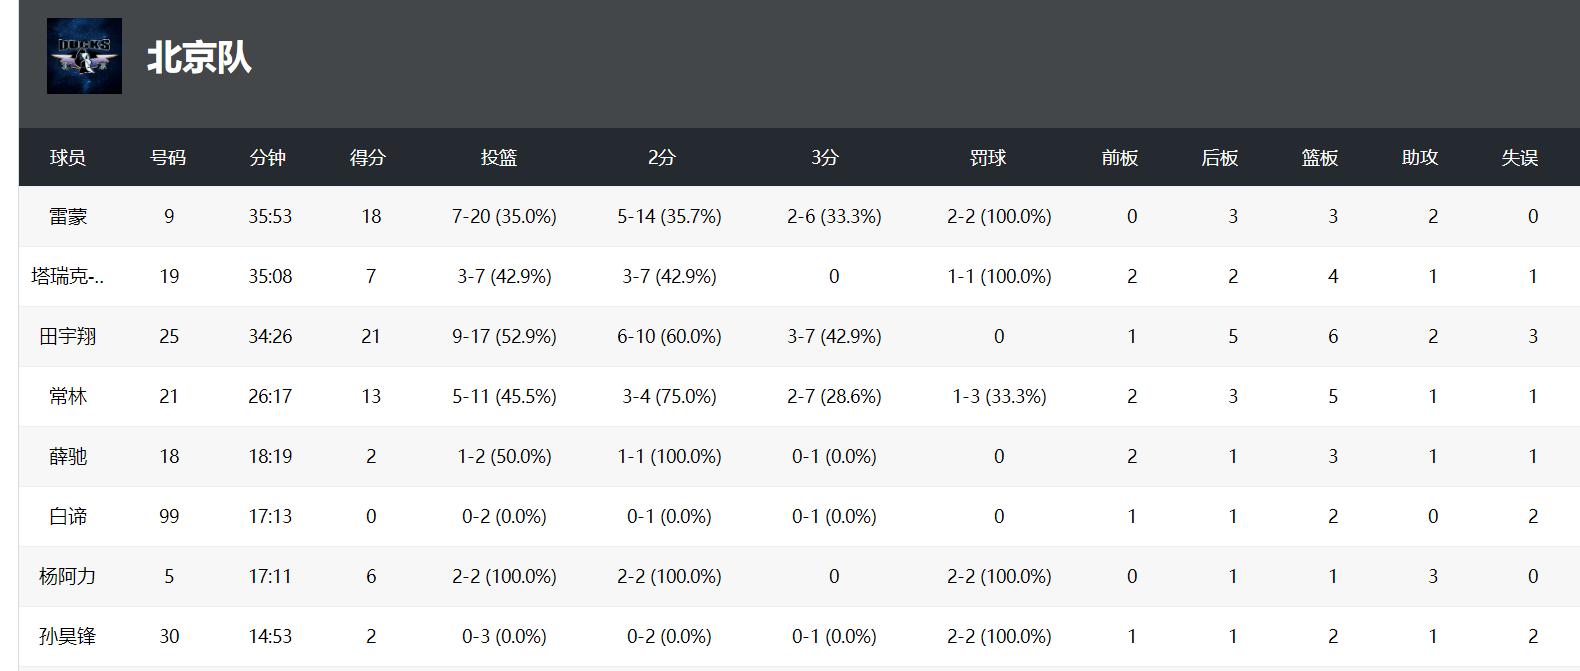
Task: Sort table by 得分 column header
Action: pos(368,158)
